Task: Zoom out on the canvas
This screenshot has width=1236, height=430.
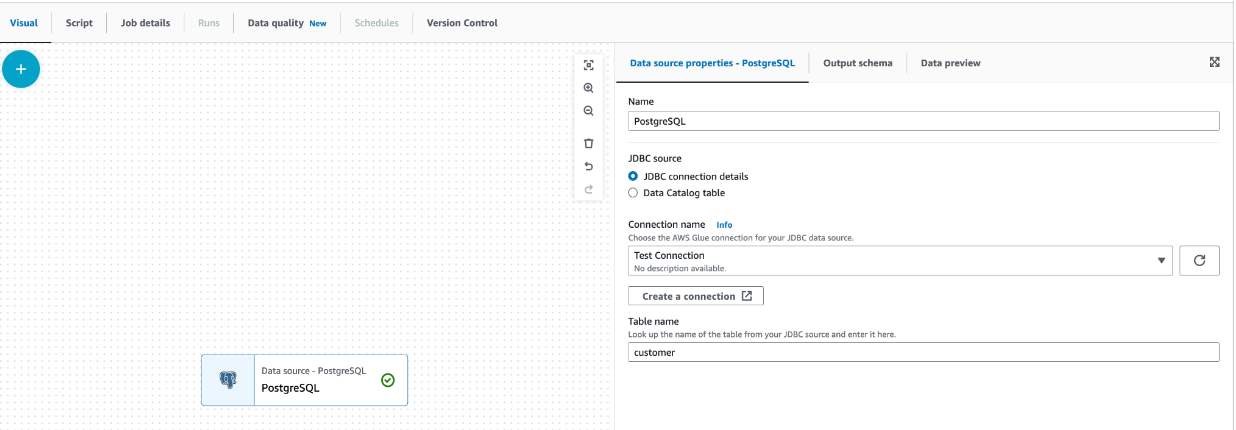Action: click(588, 111)
